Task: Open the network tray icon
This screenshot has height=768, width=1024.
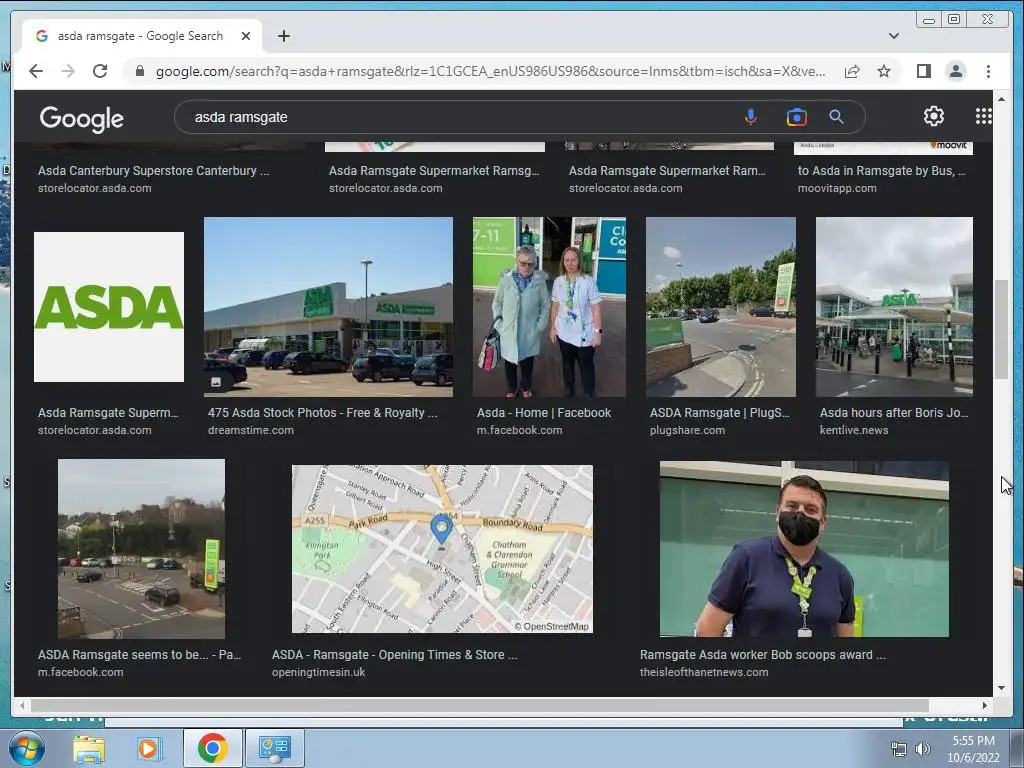Action: (x=899, y=749)
